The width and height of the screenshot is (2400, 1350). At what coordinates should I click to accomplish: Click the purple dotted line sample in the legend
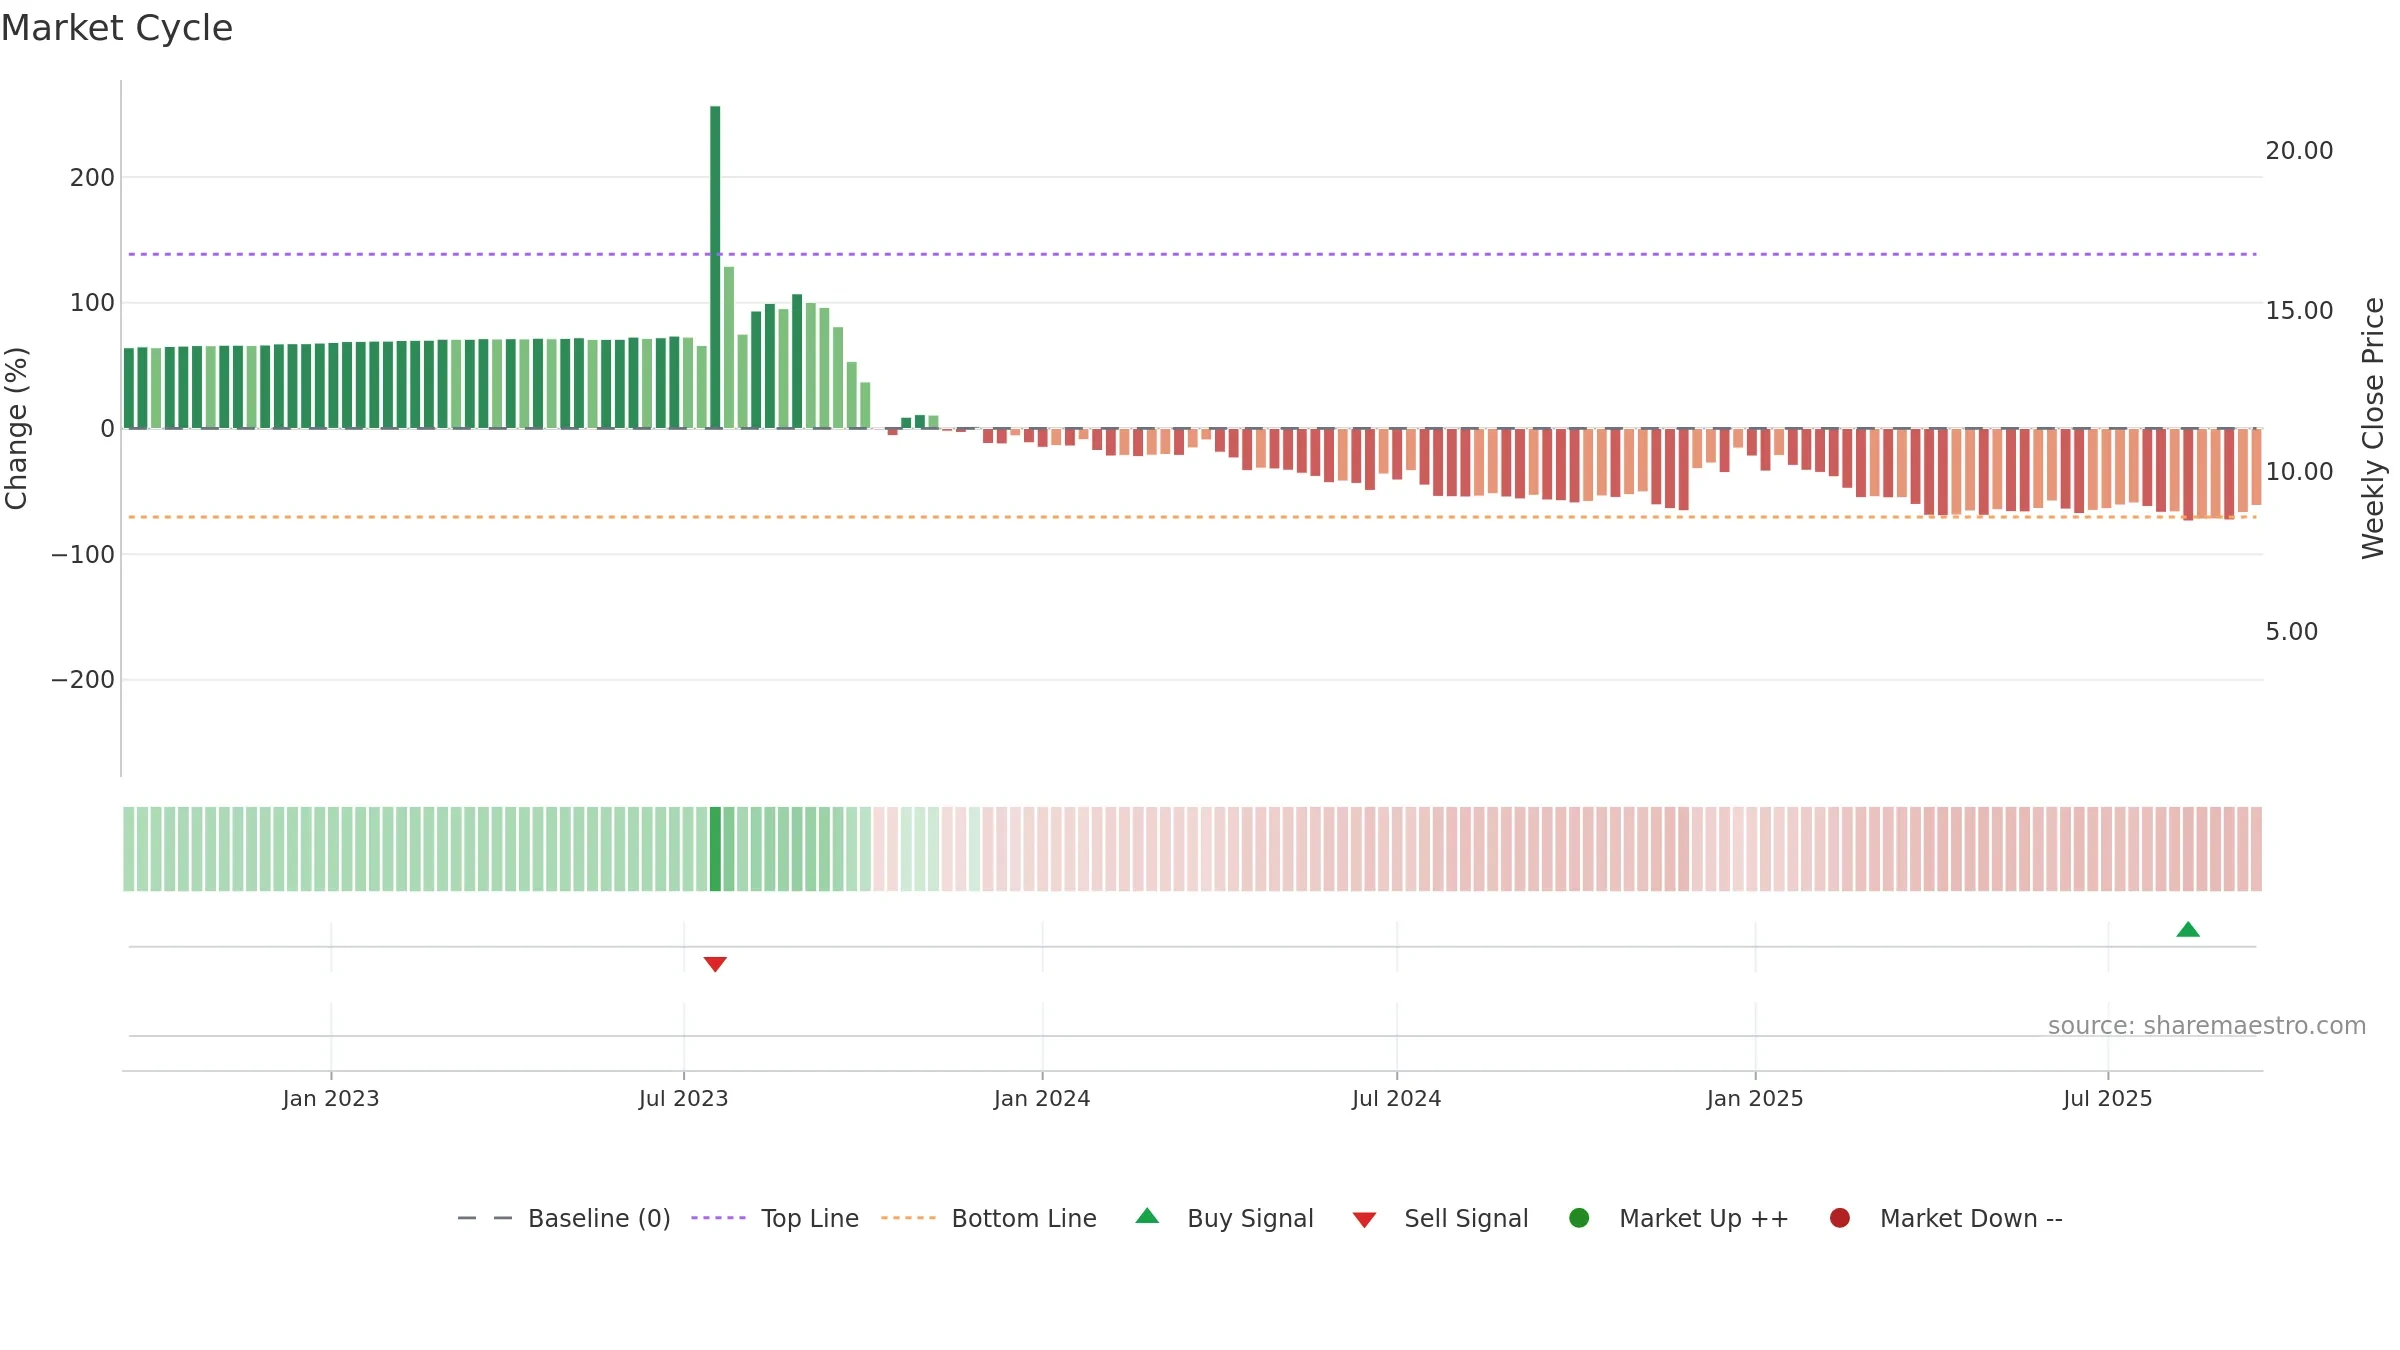coord(718,1218)
